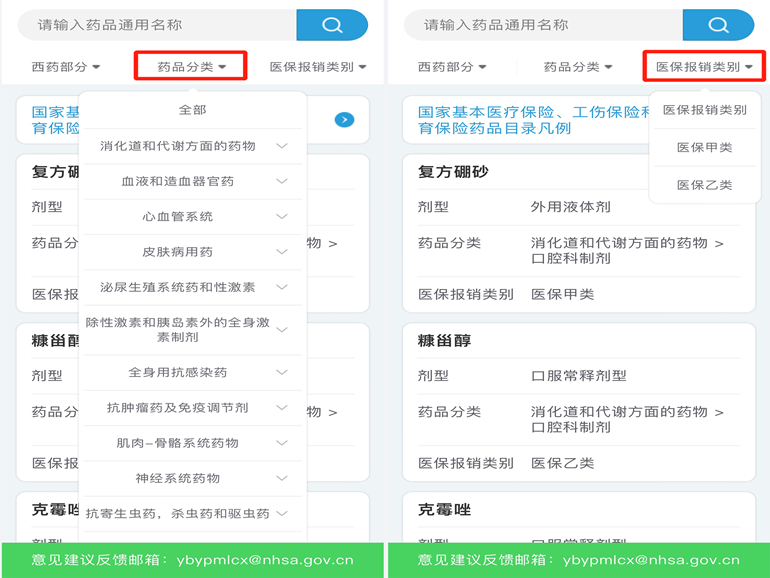Select 泌尿生殖系统药和性激素 category
This screenshot has width=770, height=578.
tap(177, 287)
